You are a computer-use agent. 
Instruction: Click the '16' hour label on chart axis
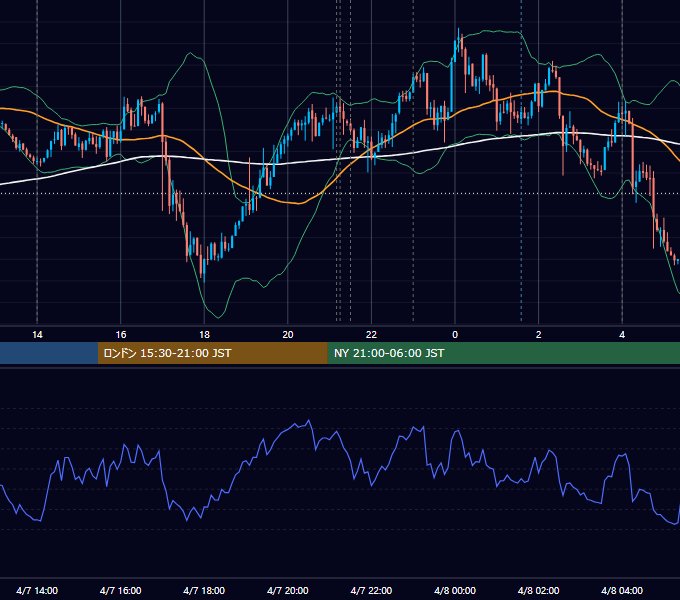pos(121,335)
